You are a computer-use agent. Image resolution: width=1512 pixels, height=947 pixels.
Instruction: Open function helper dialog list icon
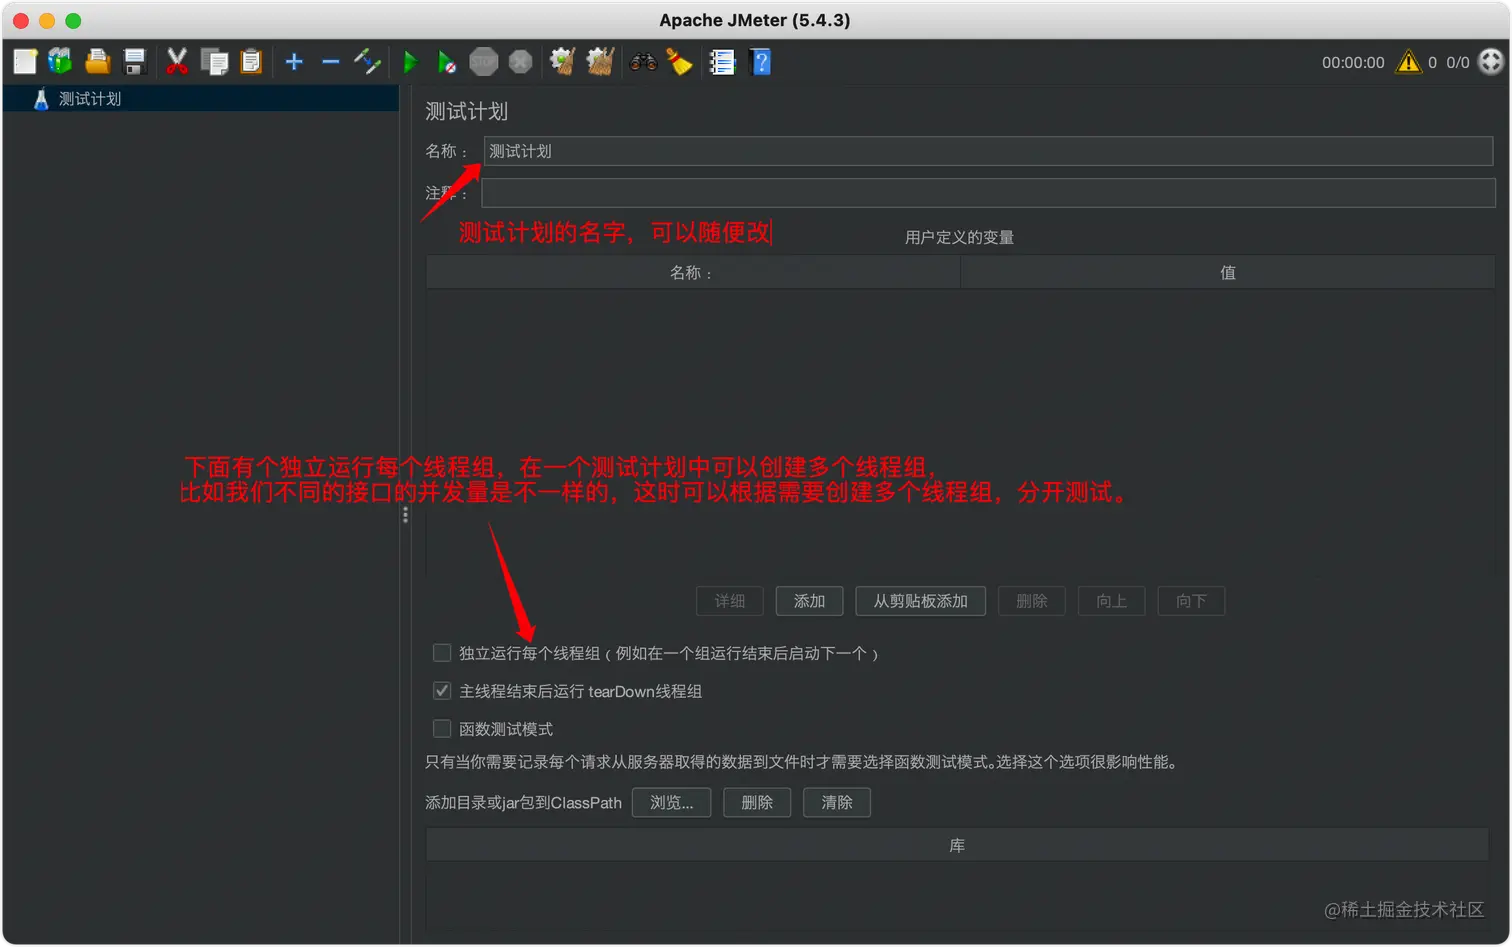(722, 62)
